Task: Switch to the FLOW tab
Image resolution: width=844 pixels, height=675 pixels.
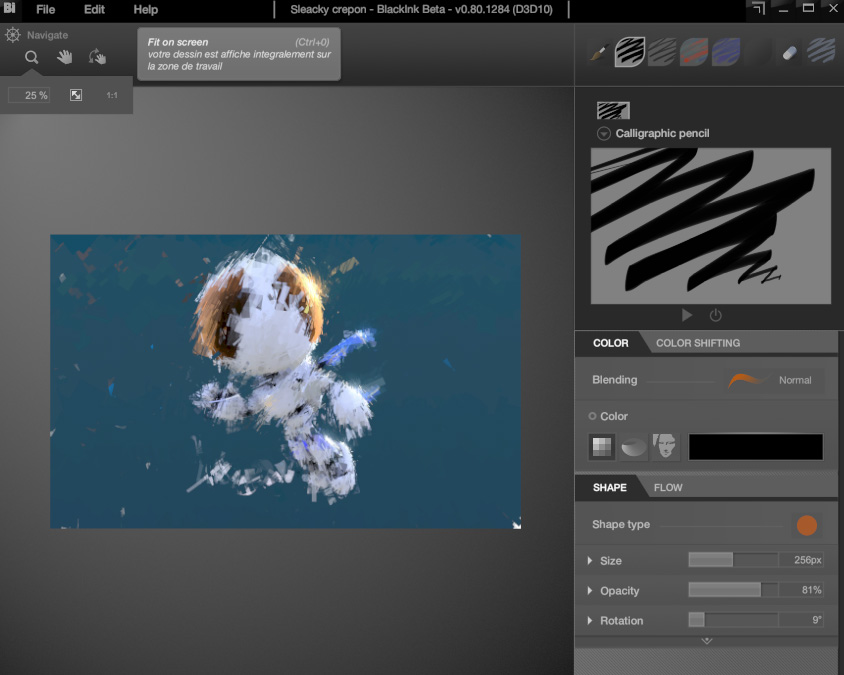Action: (x=668, y=488)
